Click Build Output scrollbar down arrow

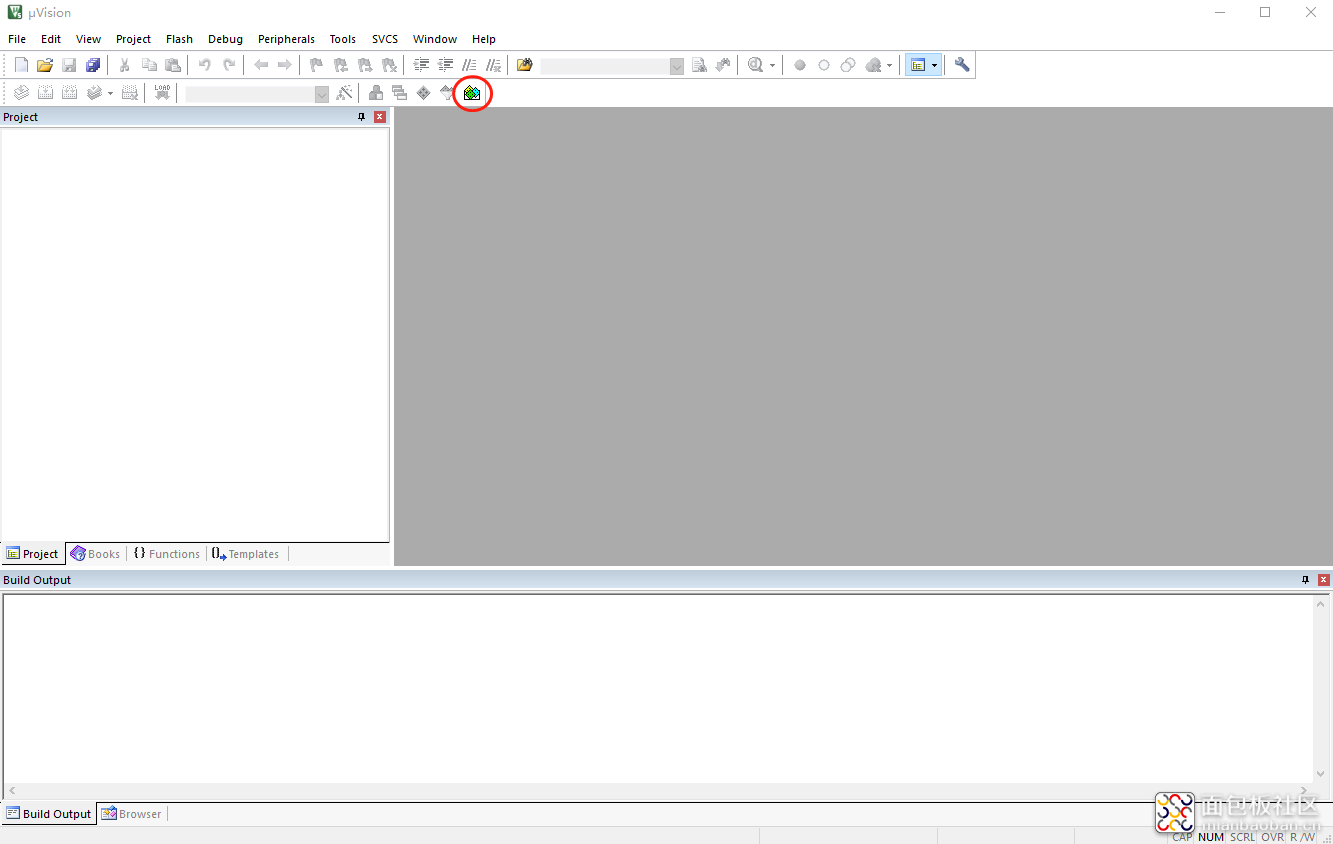pos(1322,774)
